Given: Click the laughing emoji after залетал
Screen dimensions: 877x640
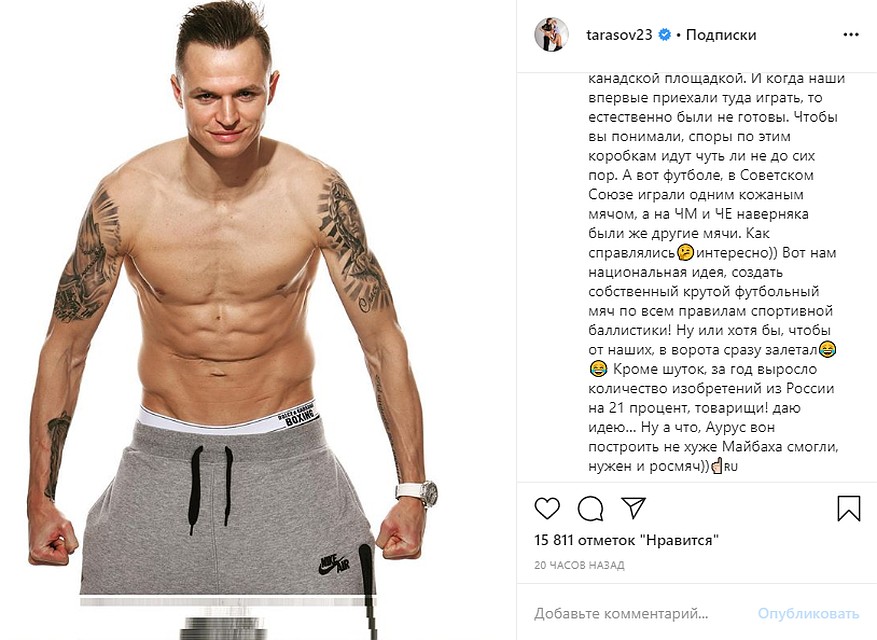Looking at the screenshot, I should pyautogui.click(x=827, y=350).
